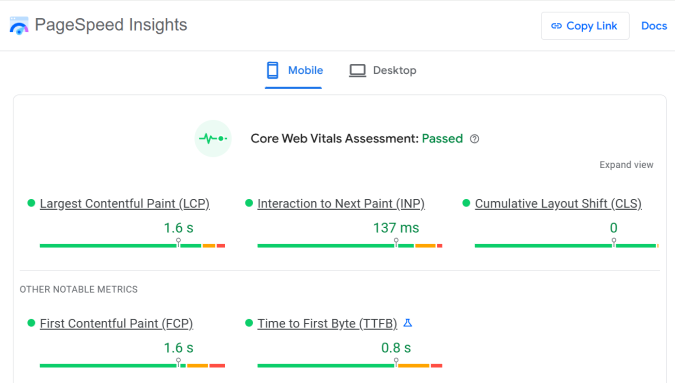Open Time to First Byte (TTFB) link
This screenshot has height=383, width=675.
click(x=327, y=324)
